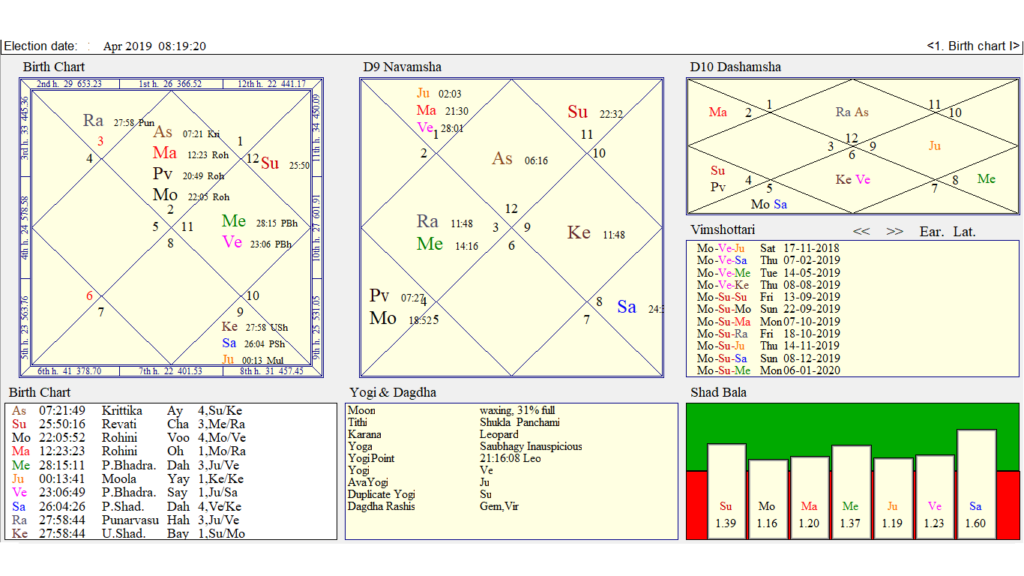Click the Duplicate Yogi 'Su' row
Viewport: 1024px width, 576px height.
420,494
